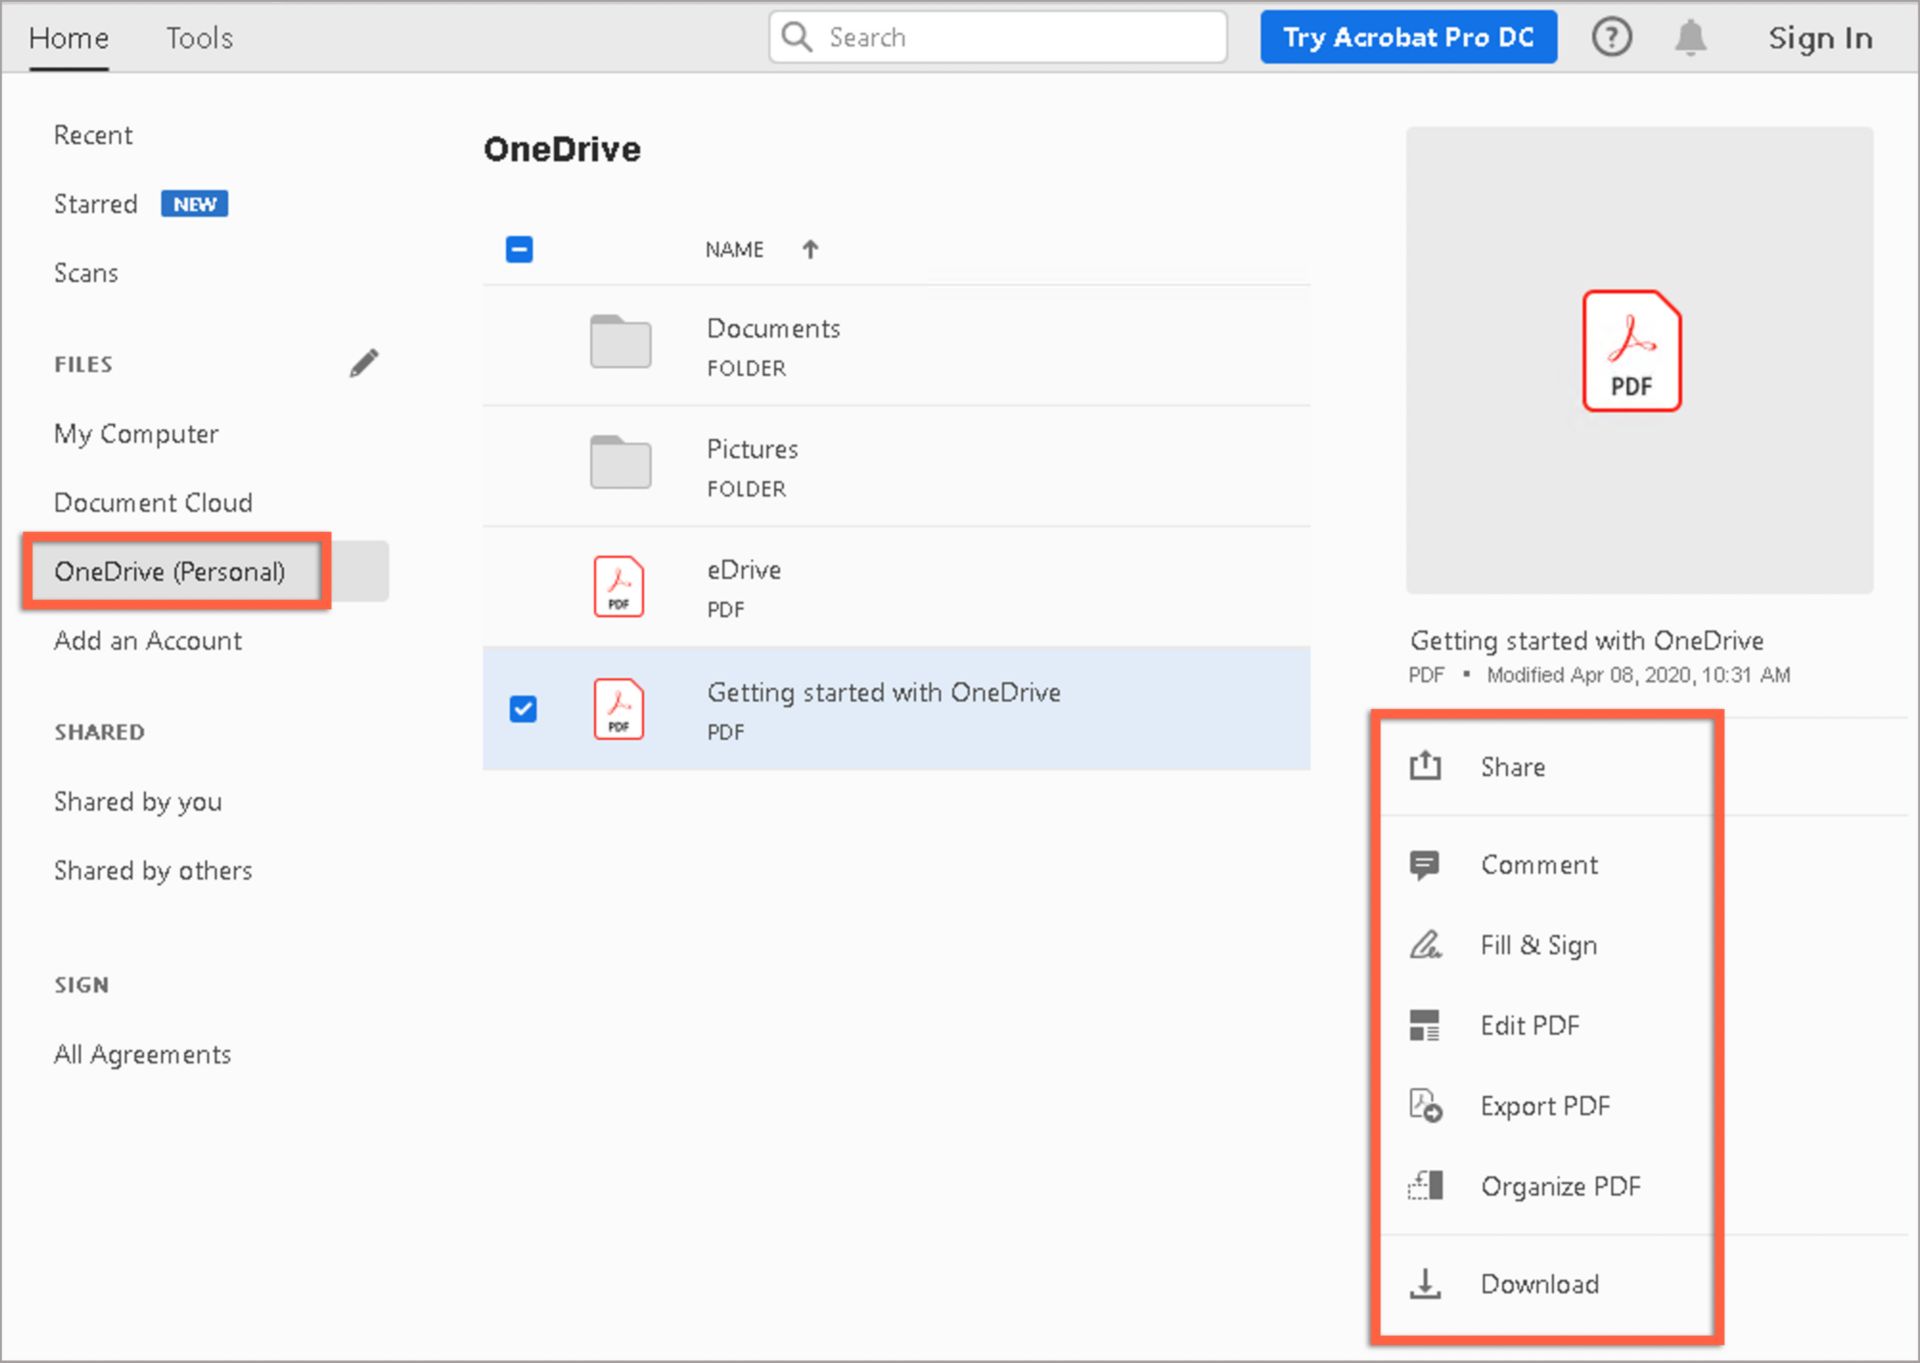Image resolution: width=1920 pixels, height=1363 pixels.
Task: Click the select-all checkbox above the file list
Action: click(x=519, y=248)
